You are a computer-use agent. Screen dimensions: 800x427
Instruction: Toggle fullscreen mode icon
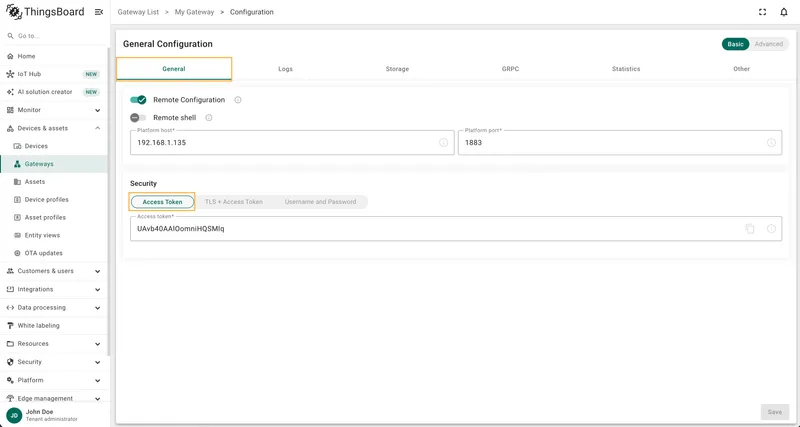[762, 12]
